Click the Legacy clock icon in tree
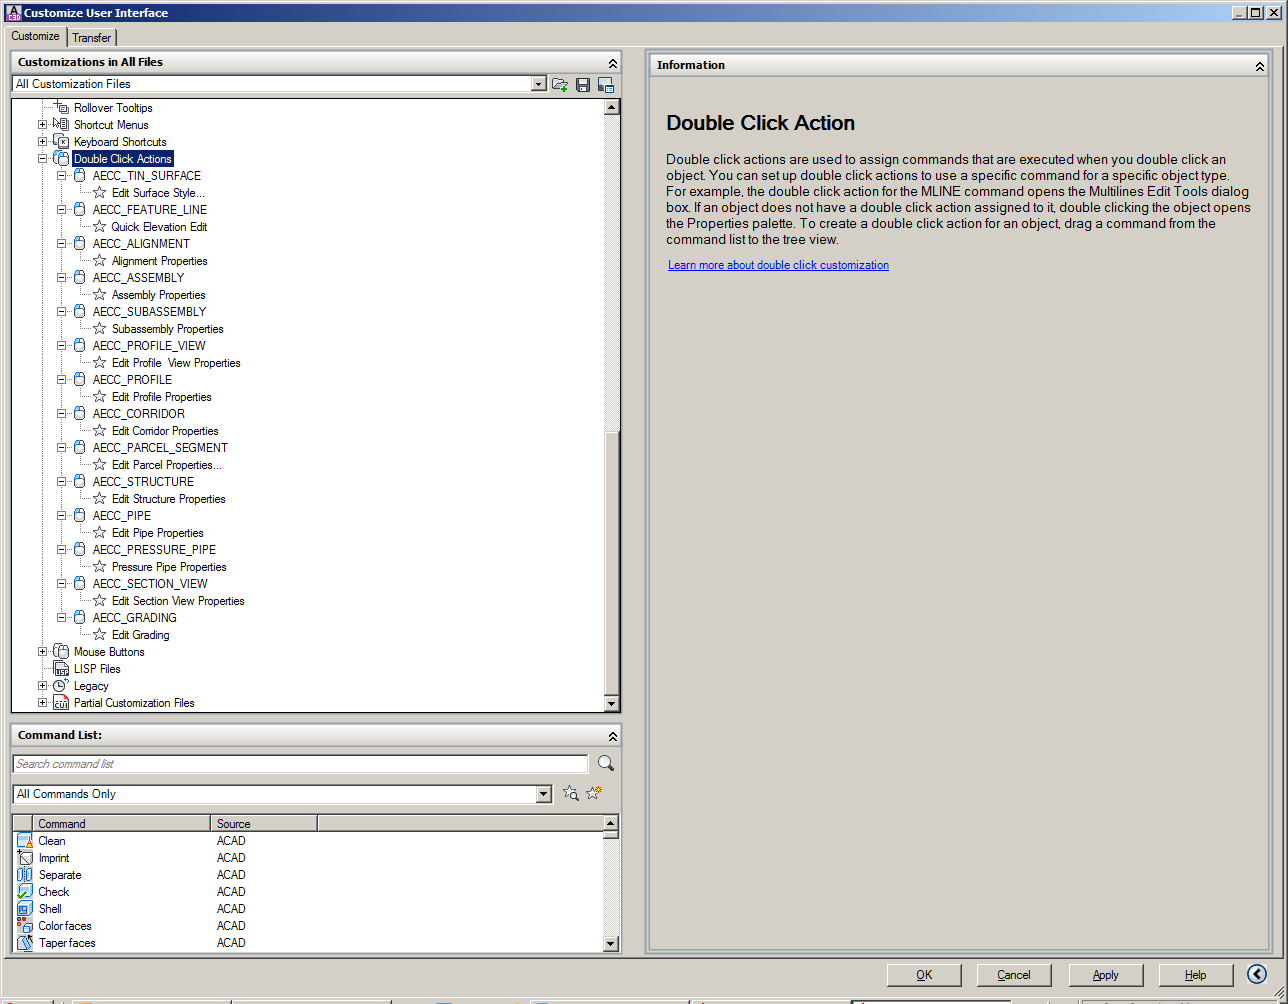Viewport: 1288px width, 1004px height. [x=60, y=686]
